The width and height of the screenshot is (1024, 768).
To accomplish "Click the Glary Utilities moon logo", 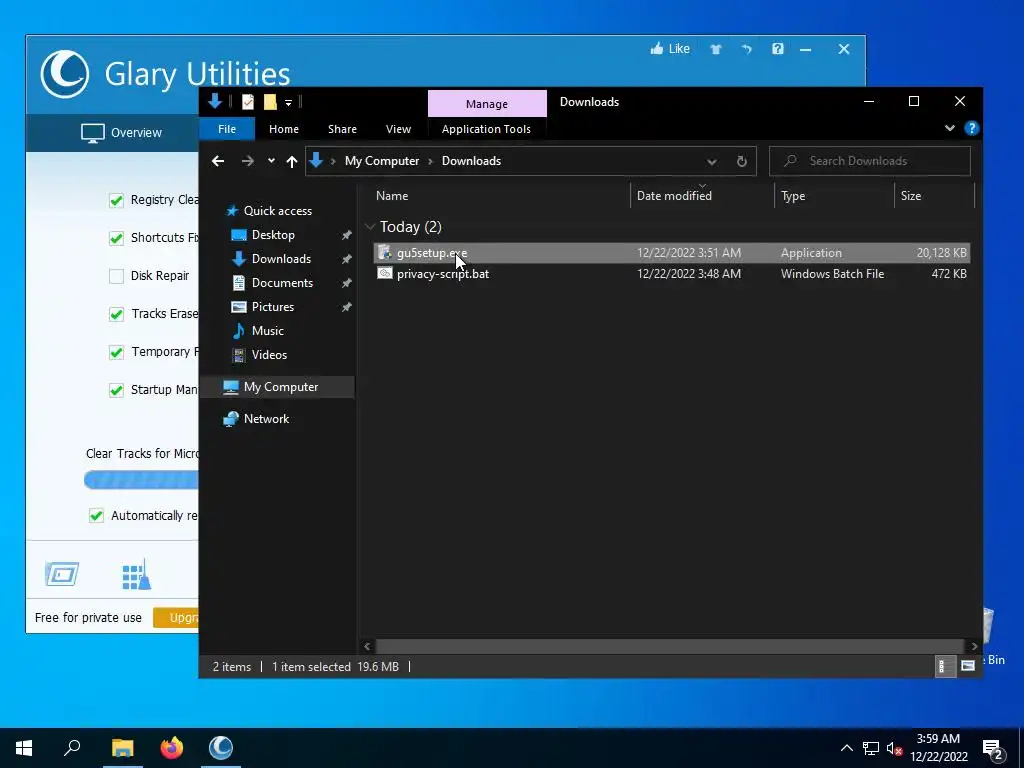I will pos(65,74).
